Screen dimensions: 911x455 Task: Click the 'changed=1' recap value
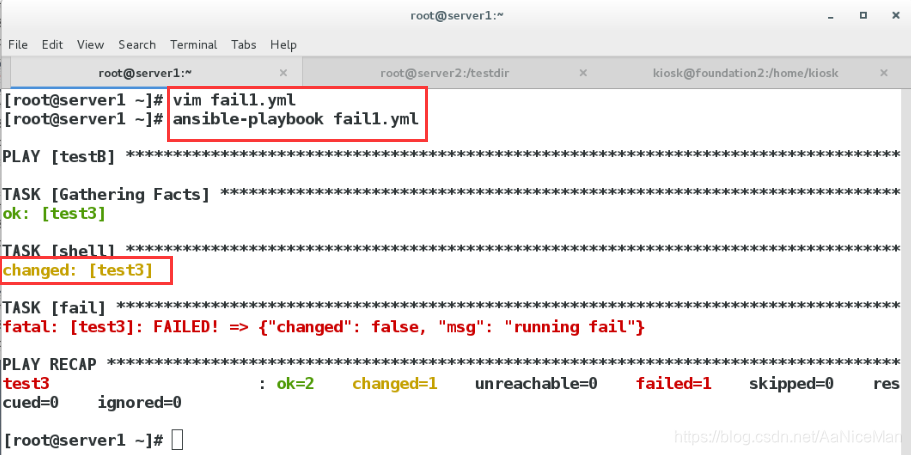pyautogui.click(x=395, y=384)
